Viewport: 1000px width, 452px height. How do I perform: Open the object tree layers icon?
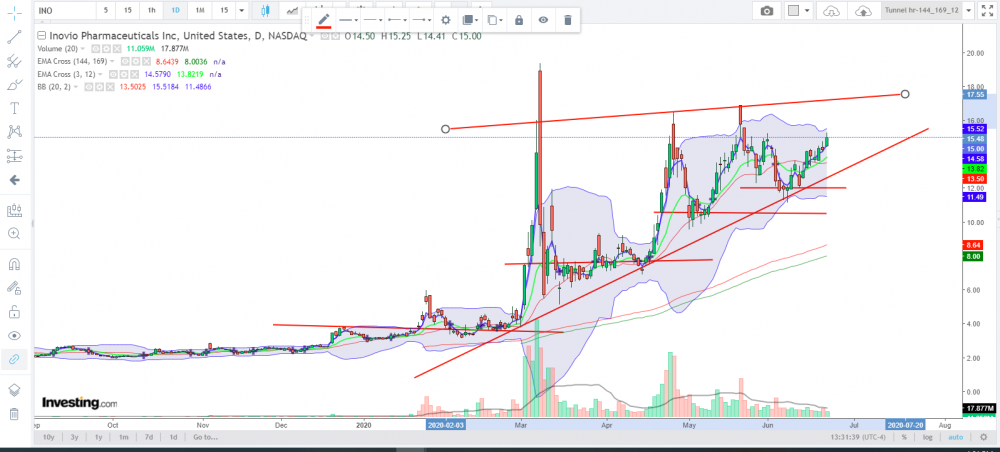point(13,390)
